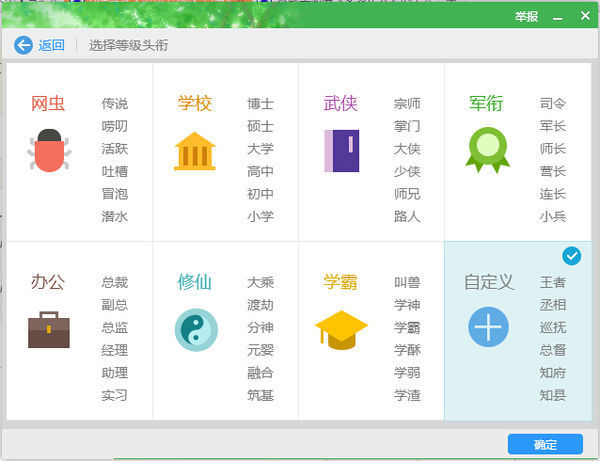
Task: Click the 吐槽 rank text
Action: (x=114, y=171)
